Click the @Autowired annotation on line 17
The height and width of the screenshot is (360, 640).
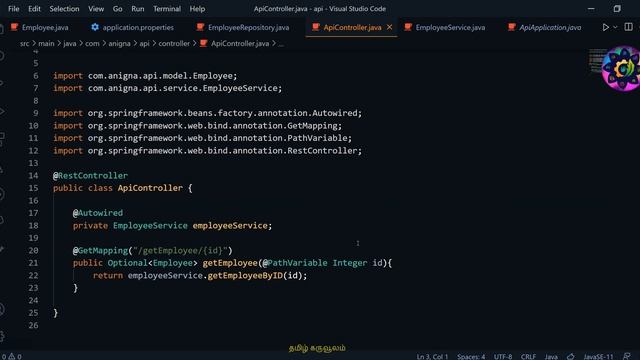pyautogui.click(x=98, y=213)
